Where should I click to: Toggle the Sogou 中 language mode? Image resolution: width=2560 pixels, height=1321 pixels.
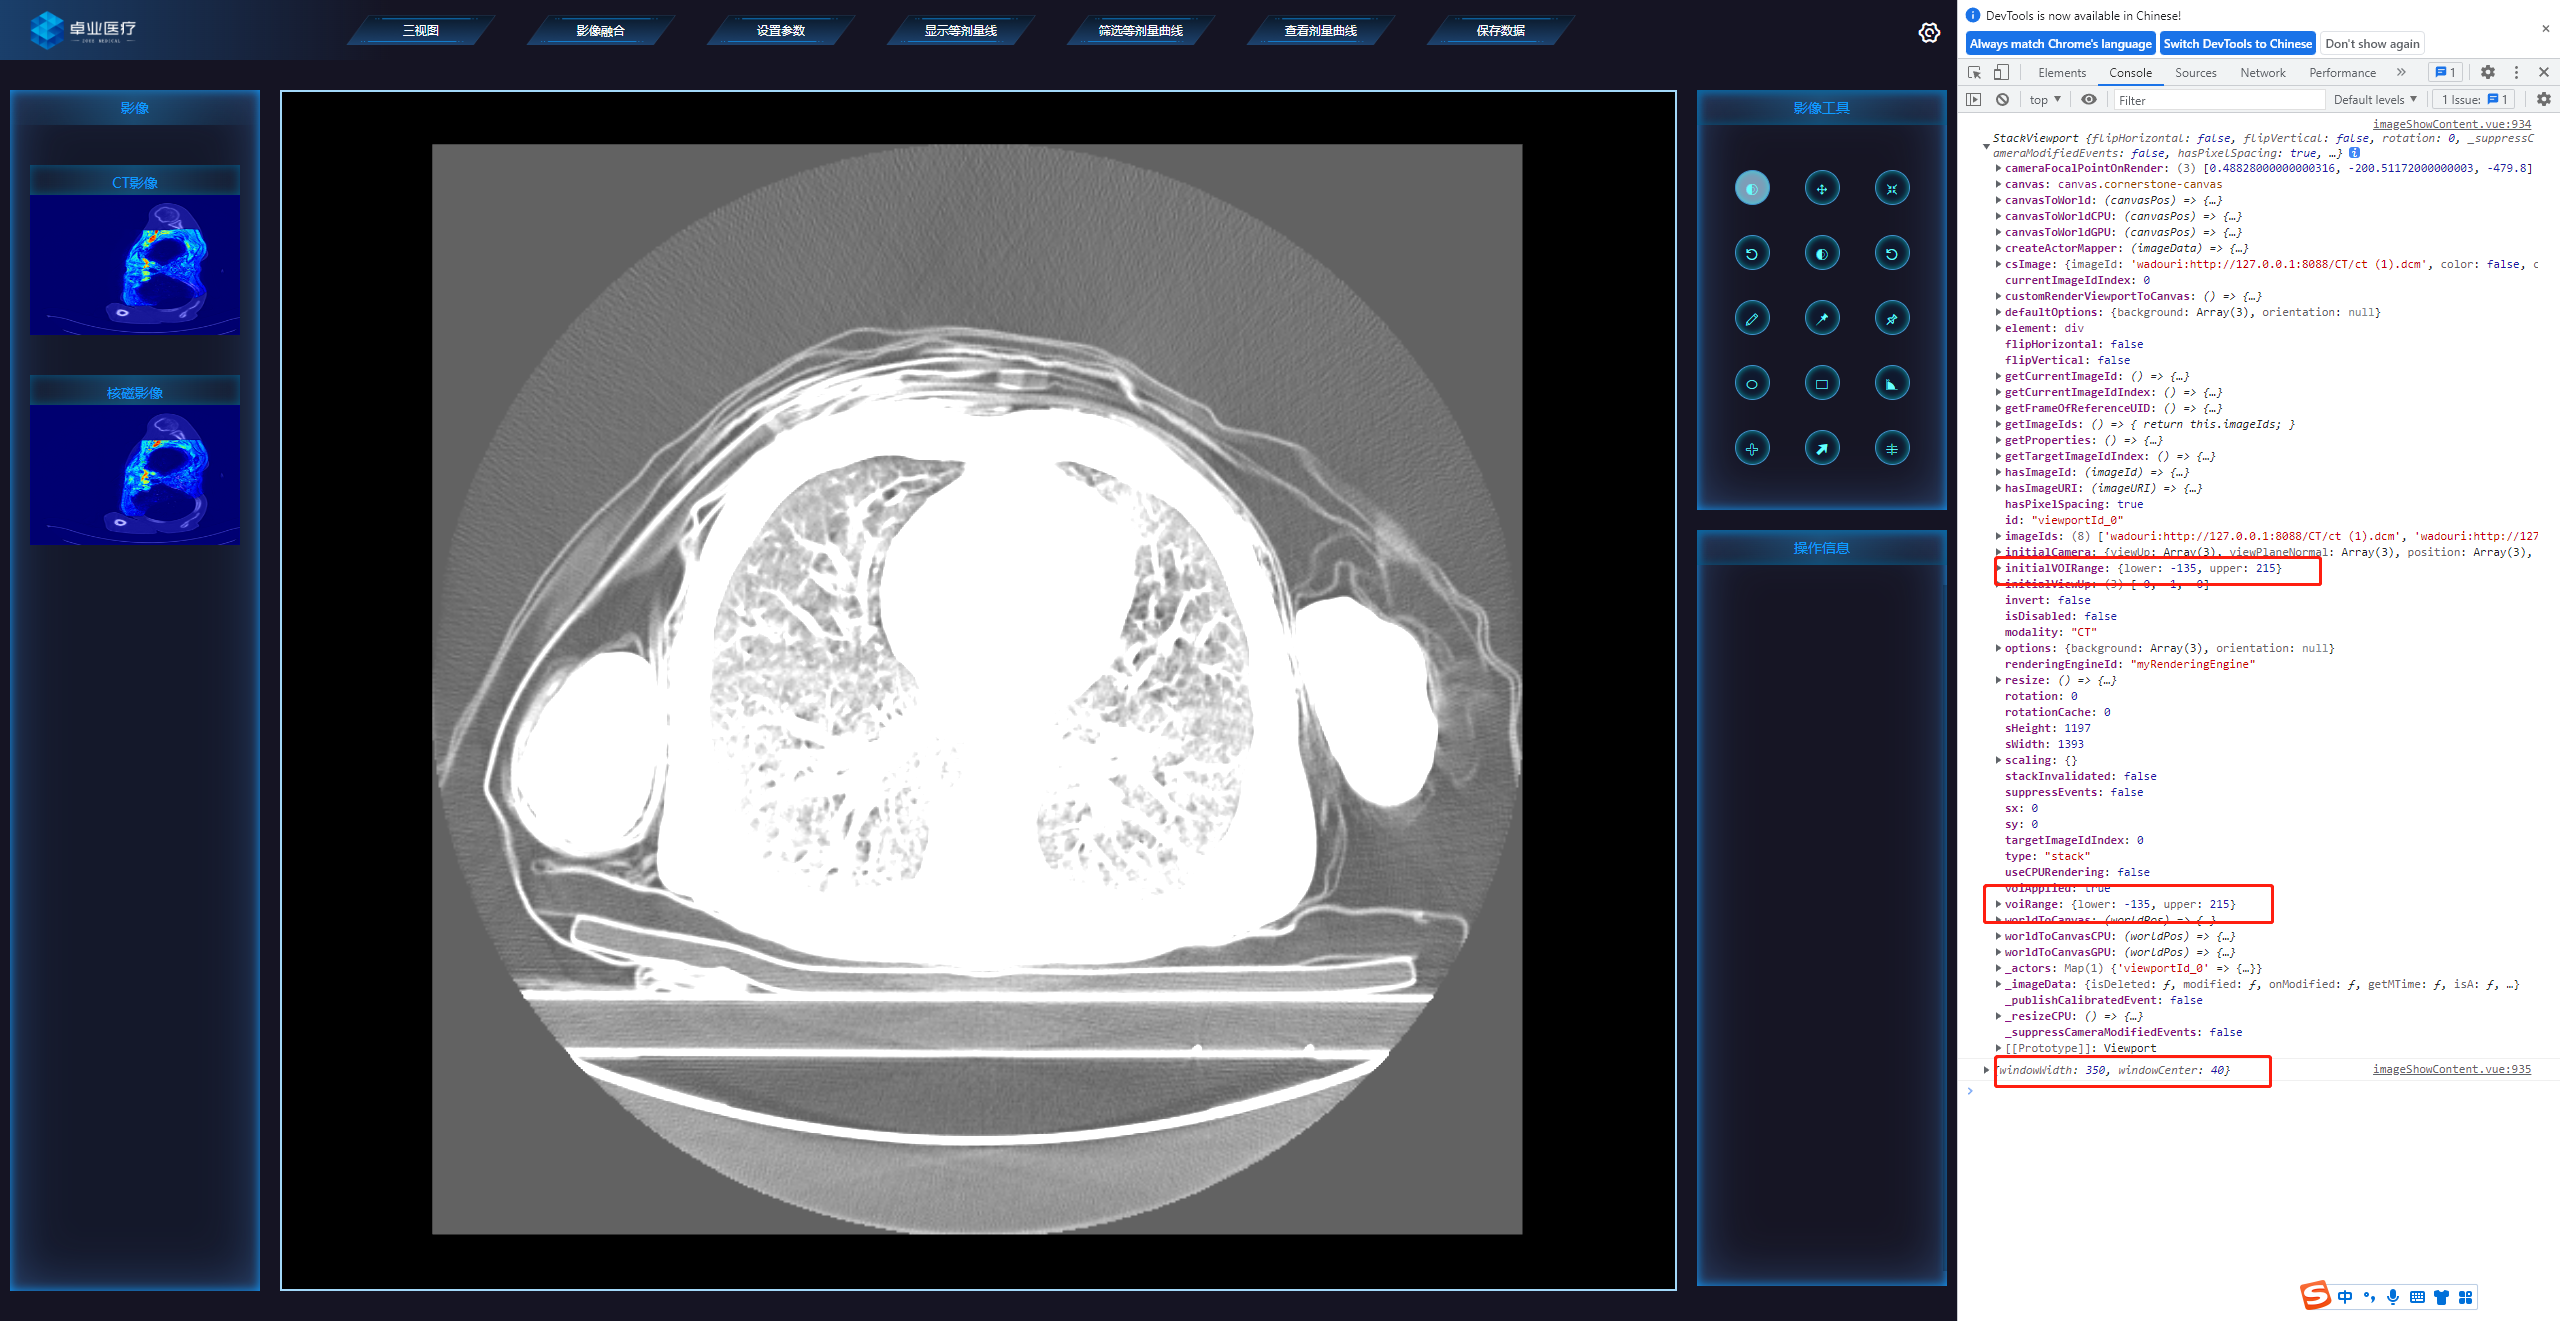2345,1297
